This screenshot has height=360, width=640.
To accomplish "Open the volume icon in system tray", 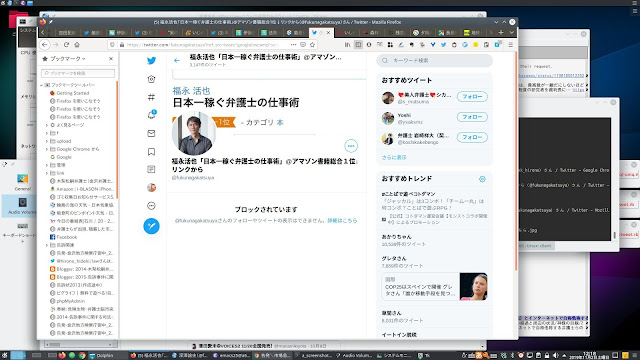I will pyautogui.click(x=556, y=356).
